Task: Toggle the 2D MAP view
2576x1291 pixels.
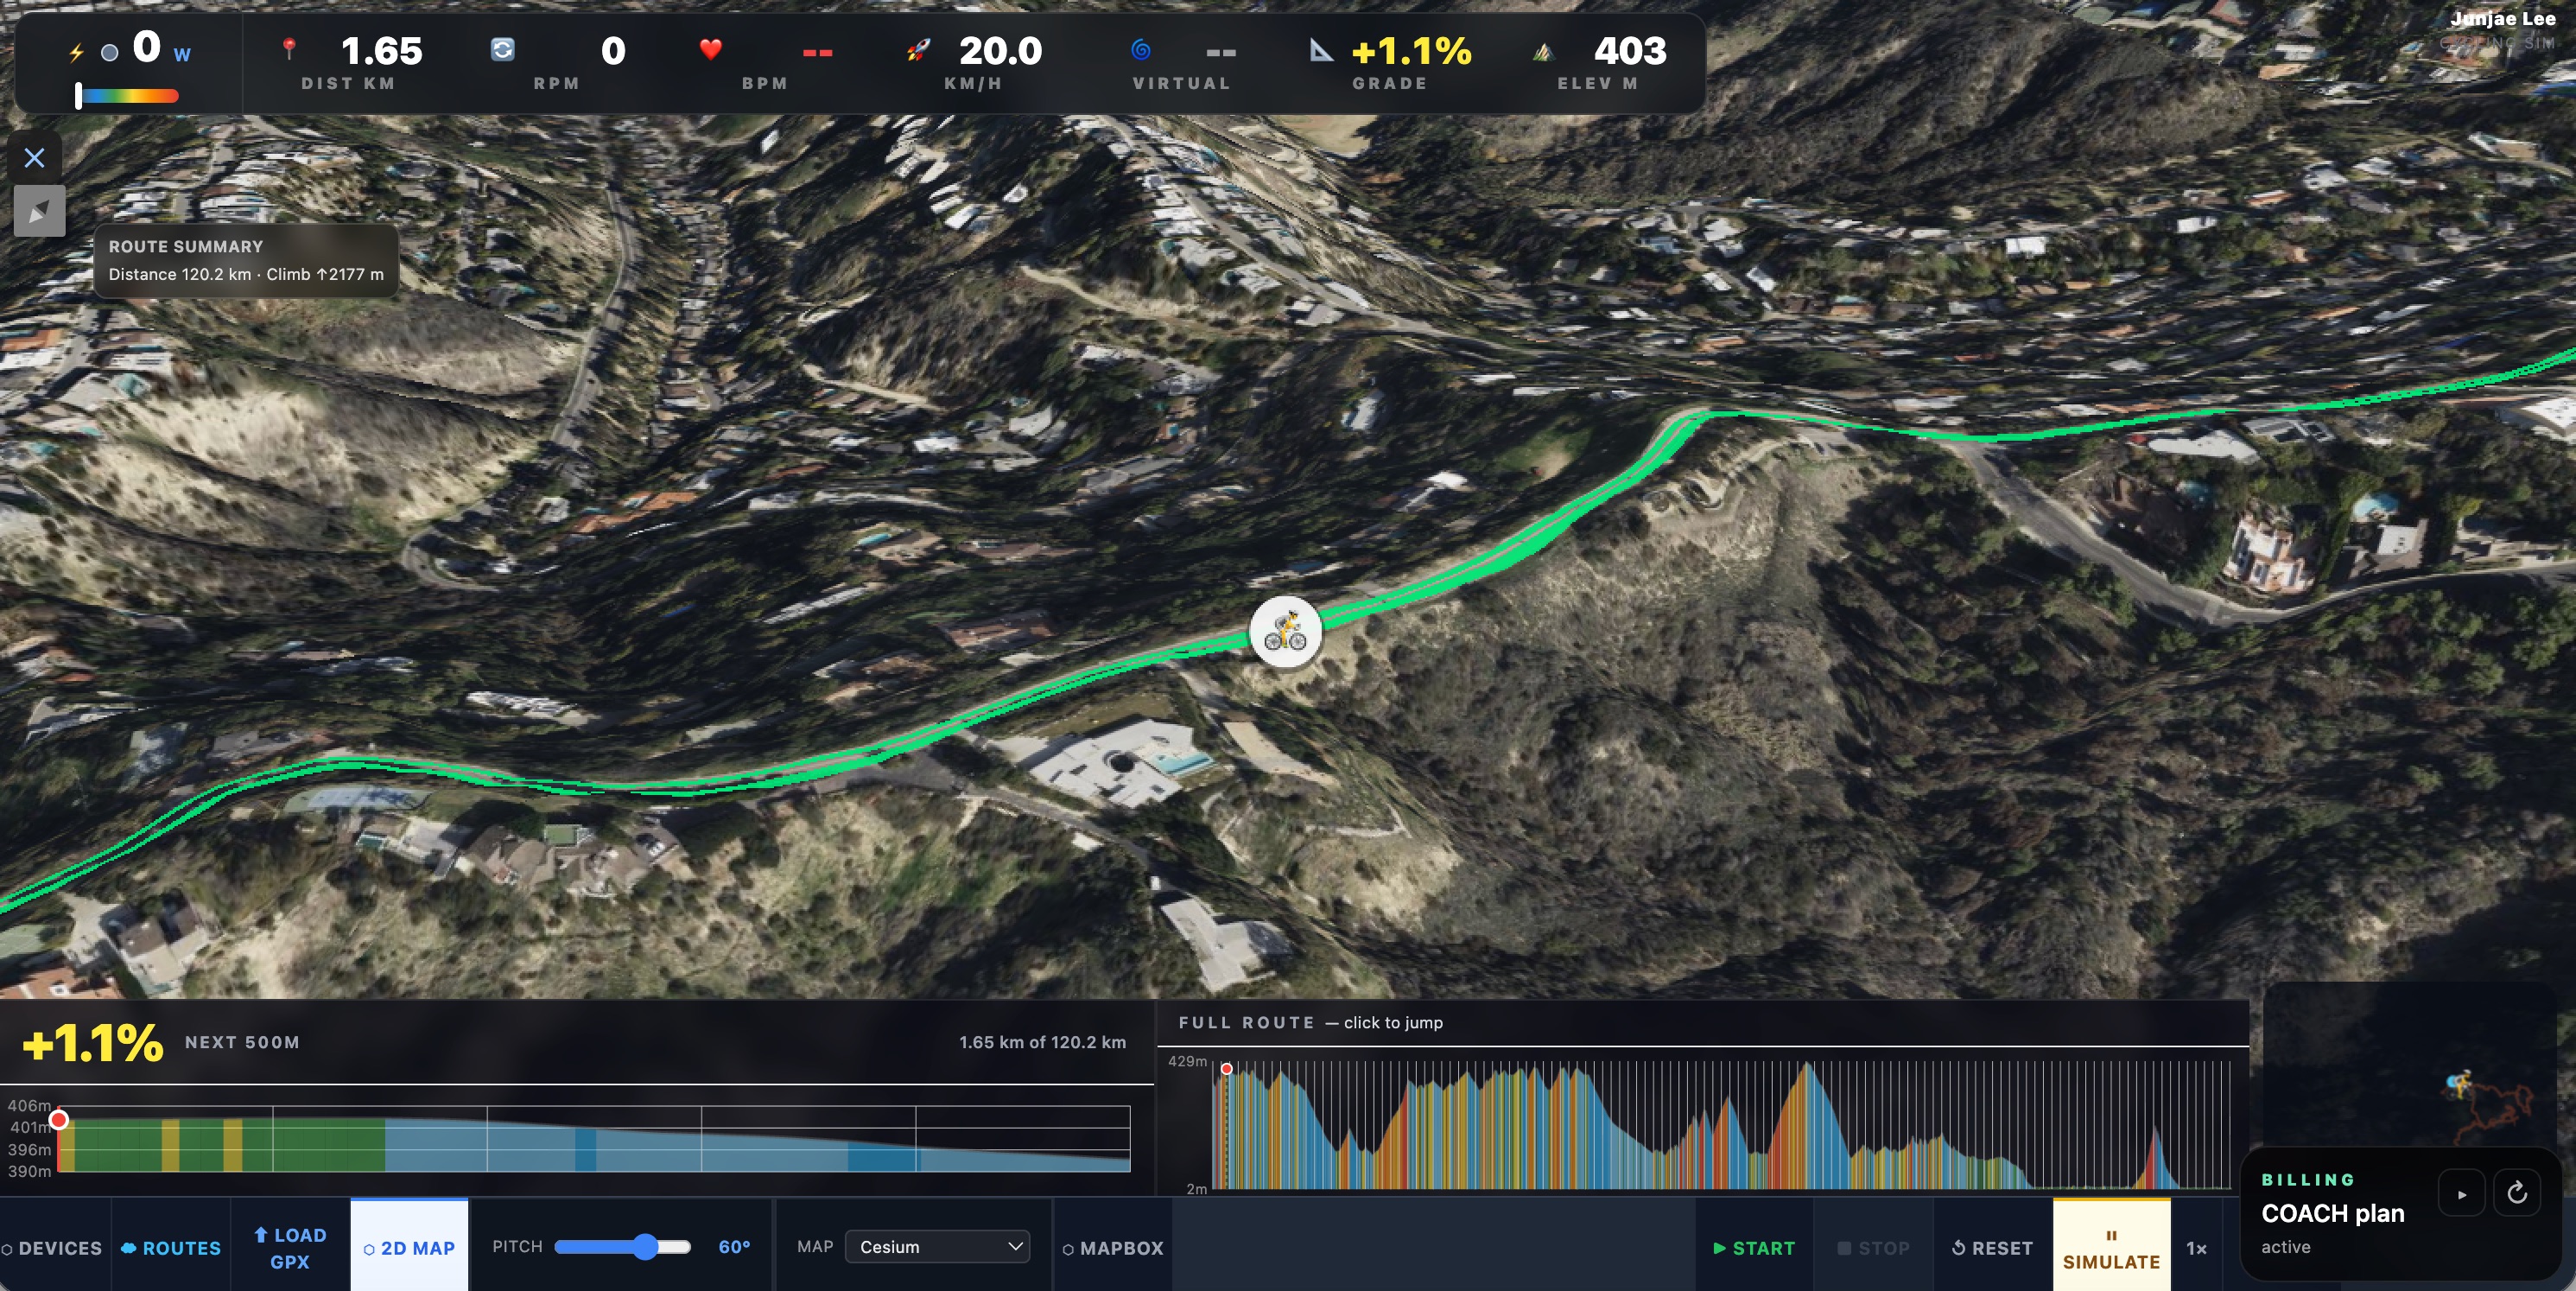Action: coord(409,1246)
